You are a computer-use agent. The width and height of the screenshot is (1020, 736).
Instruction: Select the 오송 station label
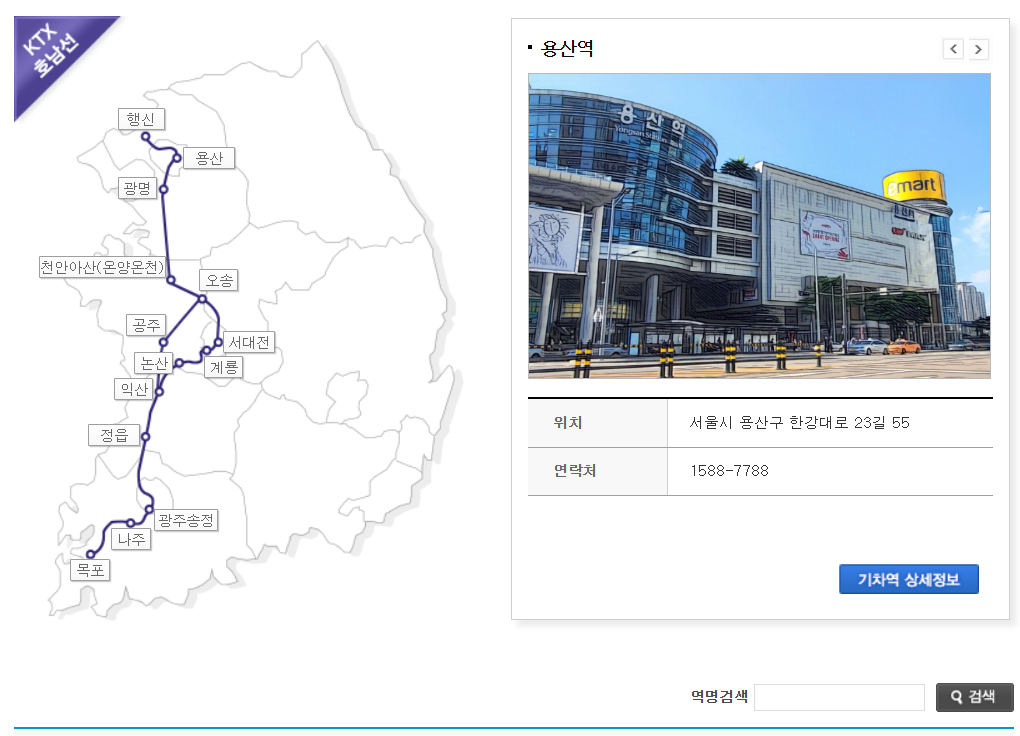219,280
